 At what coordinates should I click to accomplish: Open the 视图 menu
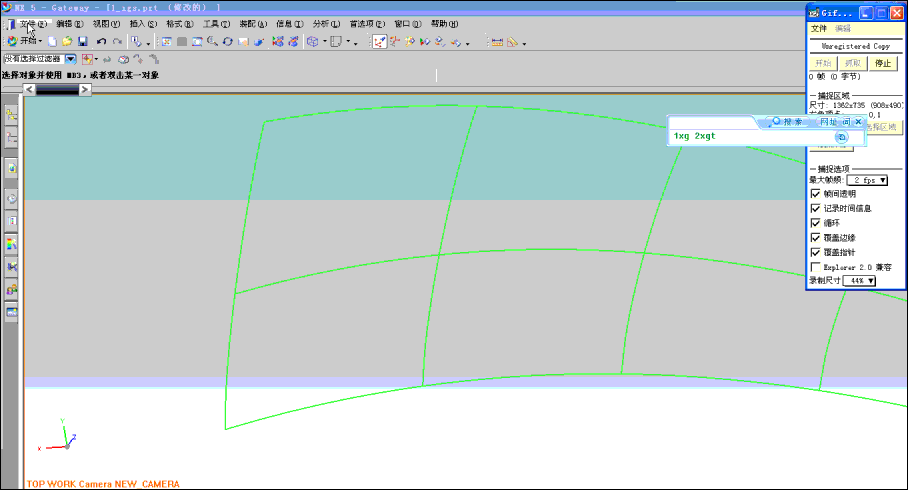click(x=106, y=24)
